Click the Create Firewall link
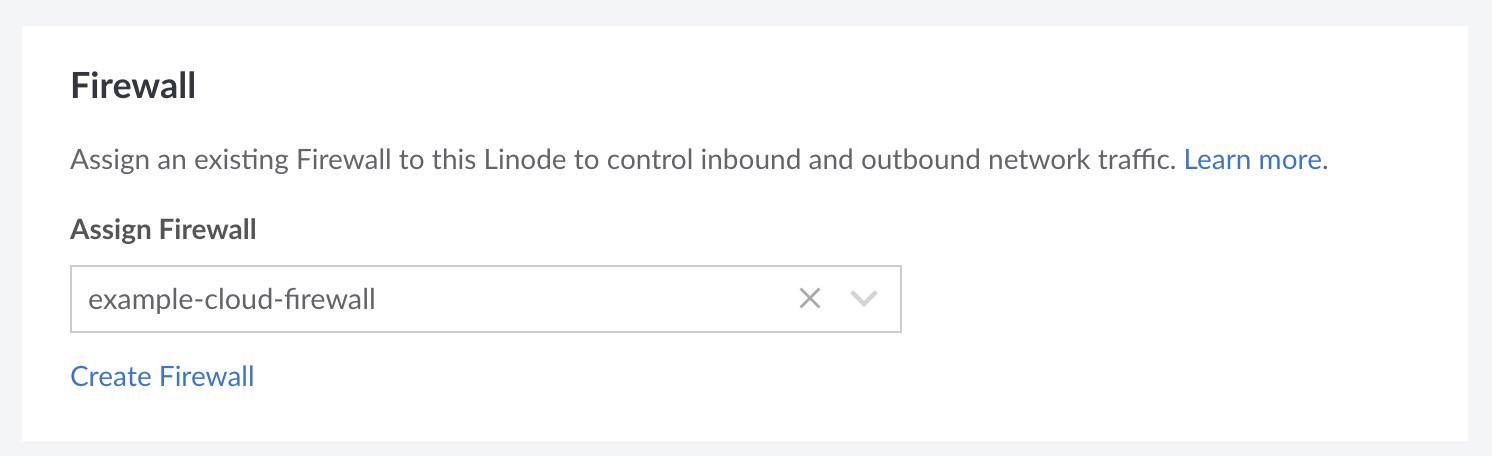Image resolution: width=1492 pixels, height=456 pixels. click(x=162, y=377)
